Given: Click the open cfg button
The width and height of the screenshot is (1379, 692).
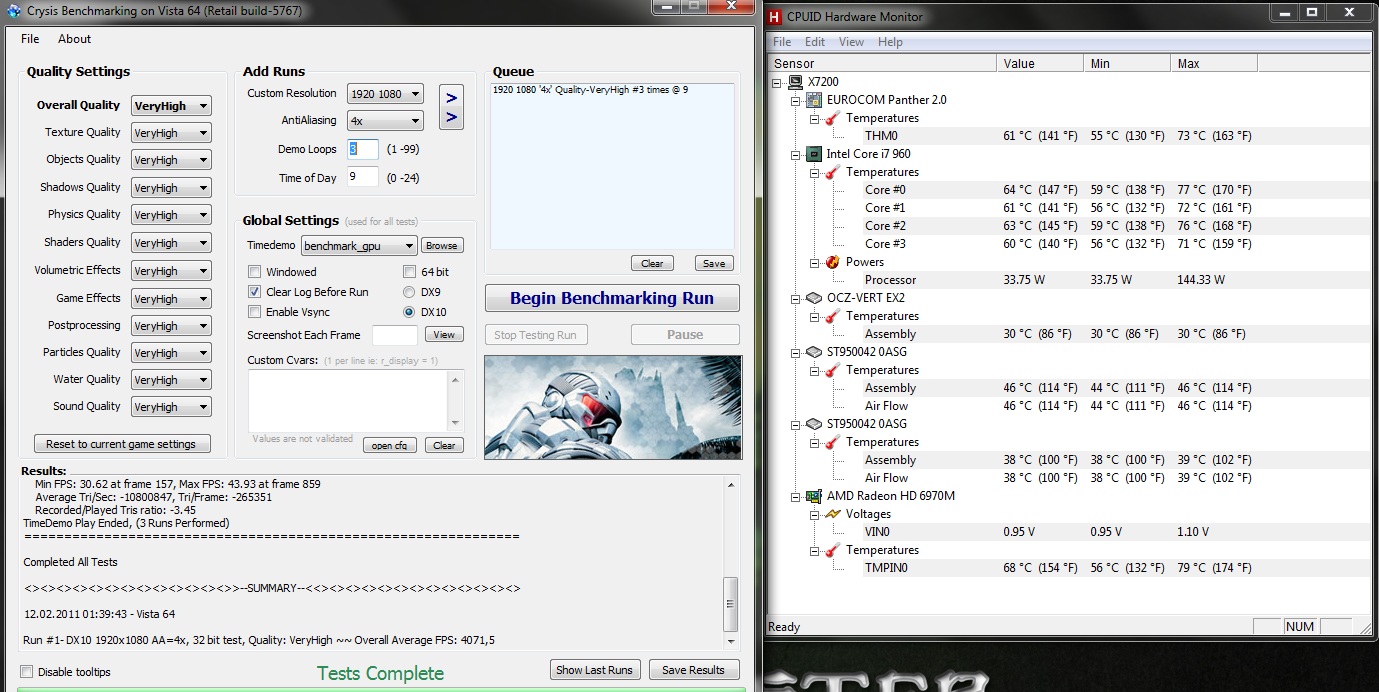Looking at the screenshot, I should pos(389,446).
